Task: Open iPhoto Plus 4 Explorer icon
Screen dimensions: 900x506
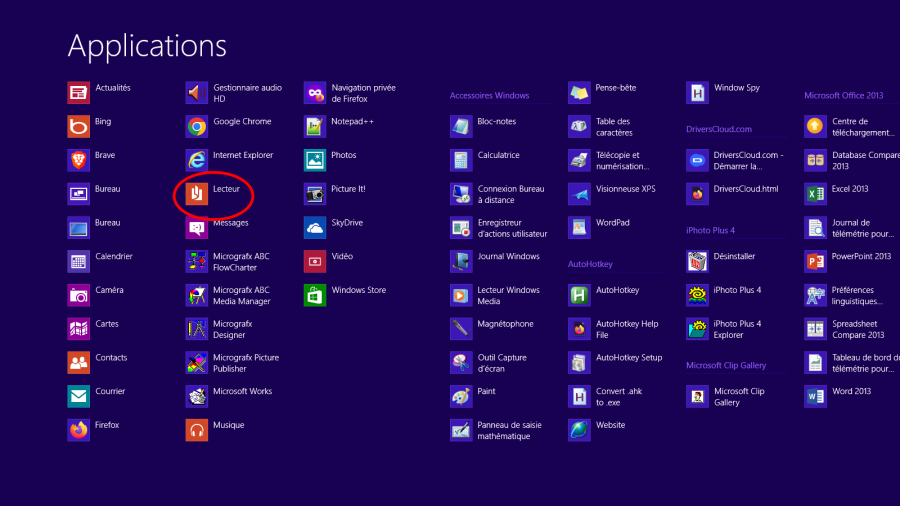Action: tap(698, 329)
